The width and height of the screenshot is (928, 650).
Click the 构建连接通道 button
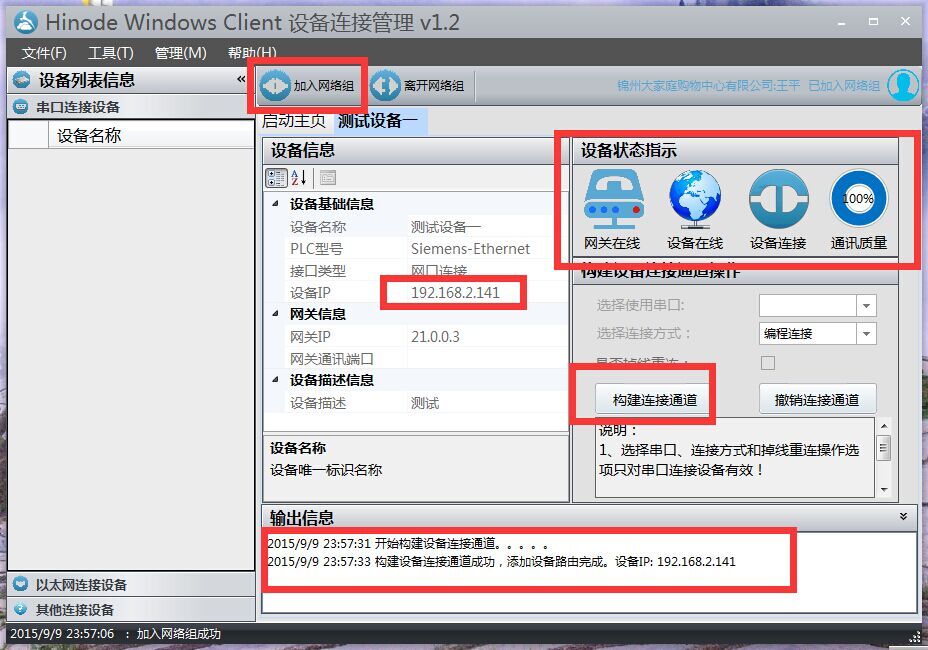point(655,400)
